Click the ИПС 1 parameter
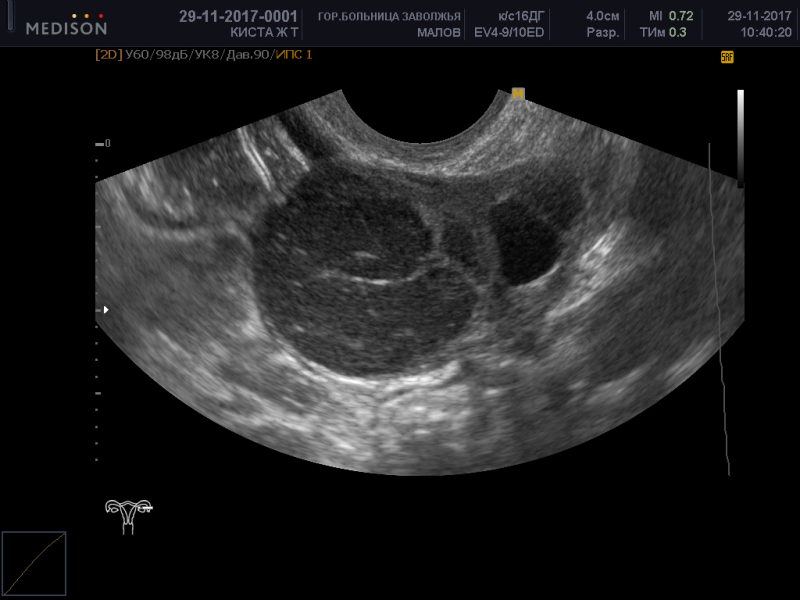Image resolution: width=800 pixels, height=600 pixels. pos(294,55)
